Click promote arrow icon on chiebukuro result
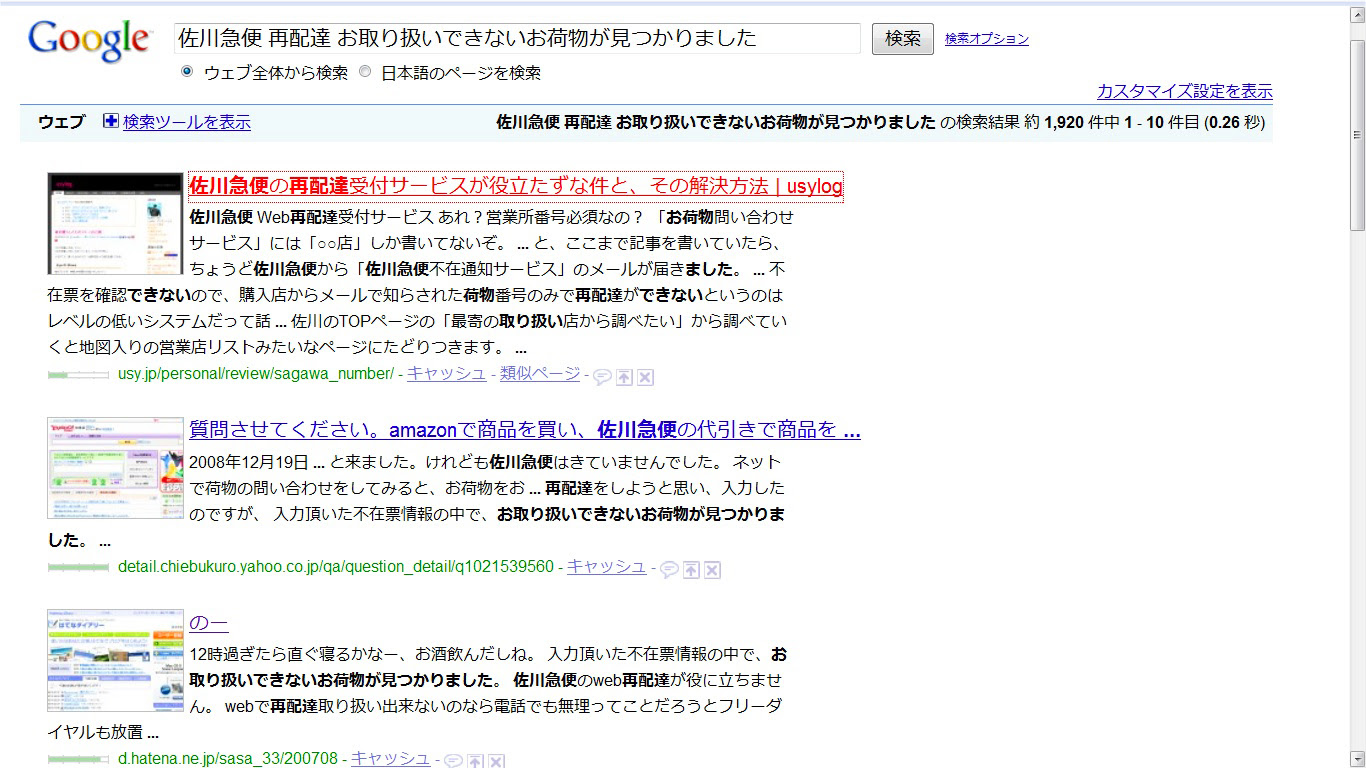This screenshot has width=1366, height=768. [x=691, y=570]
